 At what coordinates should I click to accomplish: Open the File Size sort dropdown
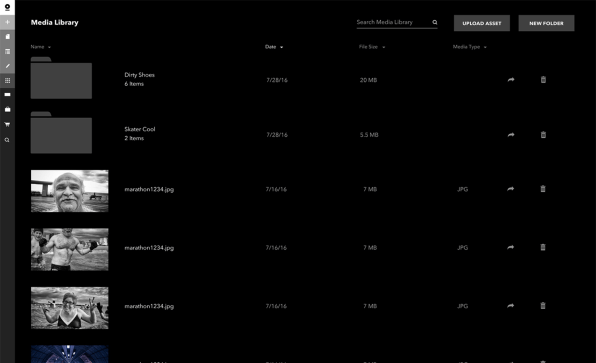tap(372, 47)
